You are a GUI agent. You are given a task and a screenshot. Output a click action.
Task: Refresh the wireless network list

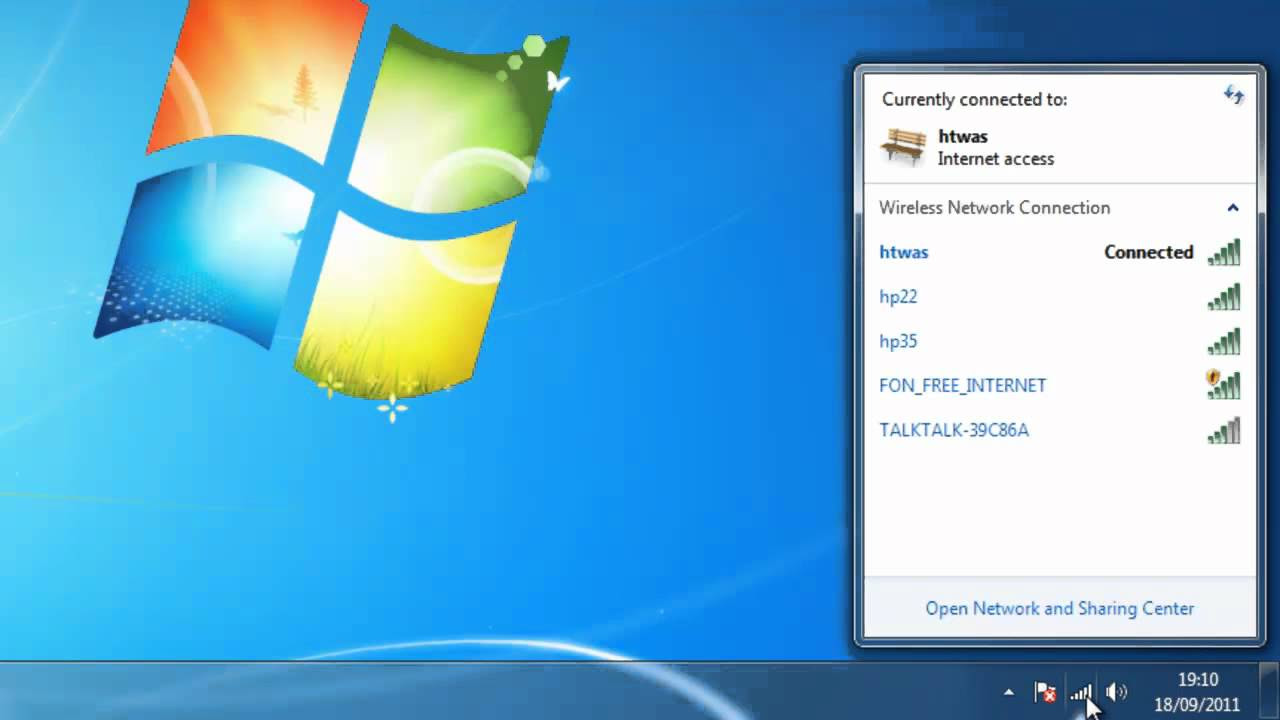(x=1234, y=95)
